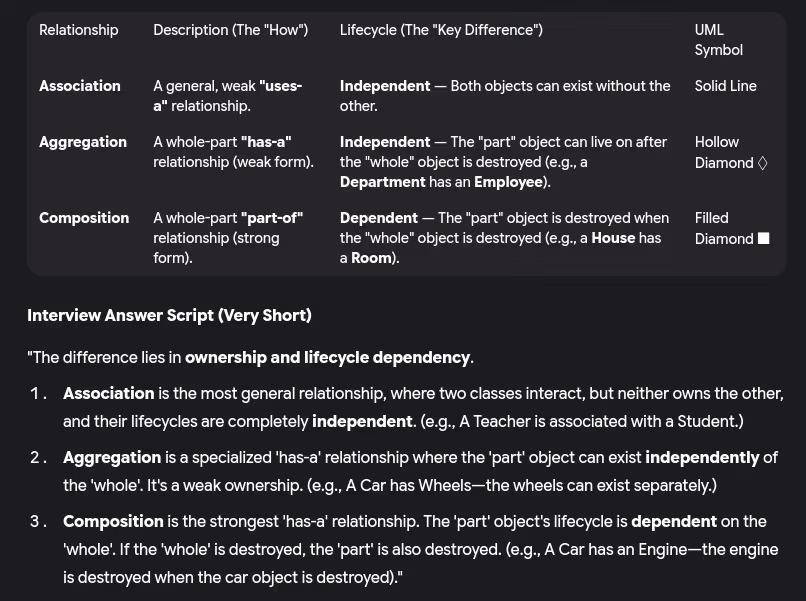Click the bold word "independently" in item two

pos(702,457)
